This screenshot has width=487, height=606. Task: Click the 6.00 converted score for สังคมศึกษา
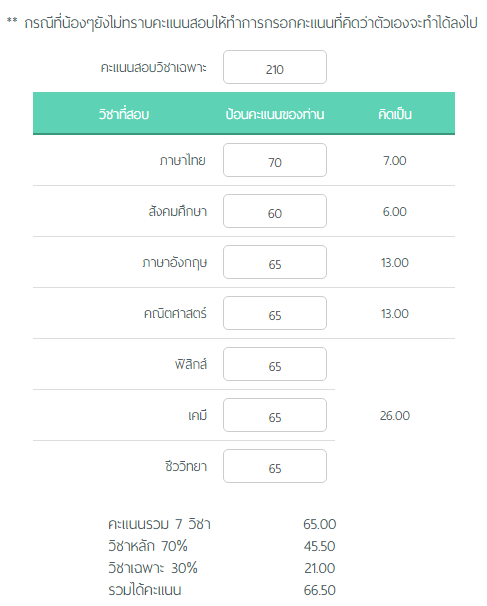(395, 211)
